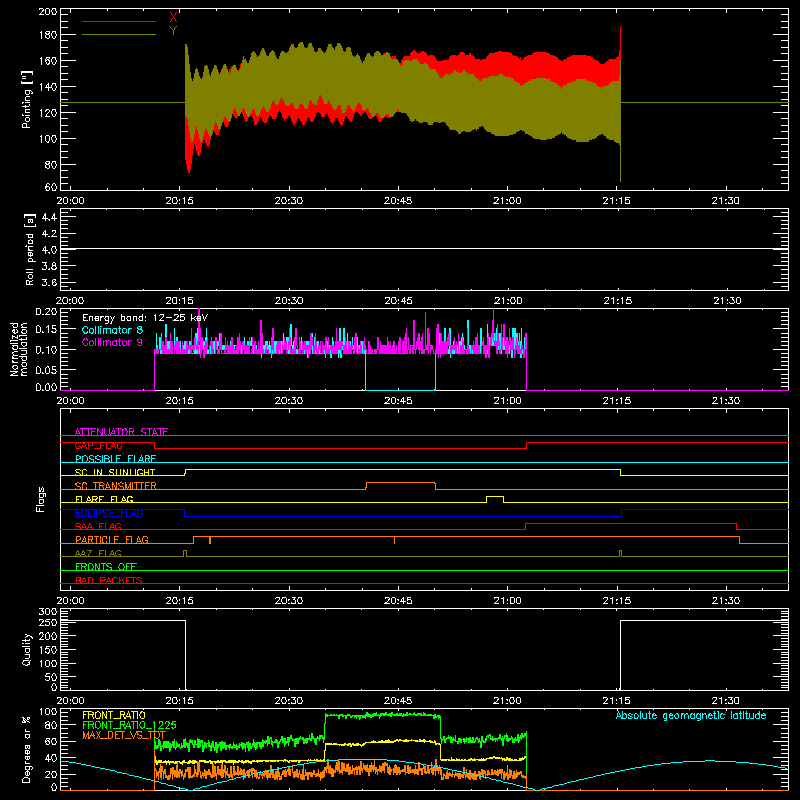Click the PARTICLE_FLAG spike near 20:45
Viewport: 800px width, 800px height.
pos(394,540)
